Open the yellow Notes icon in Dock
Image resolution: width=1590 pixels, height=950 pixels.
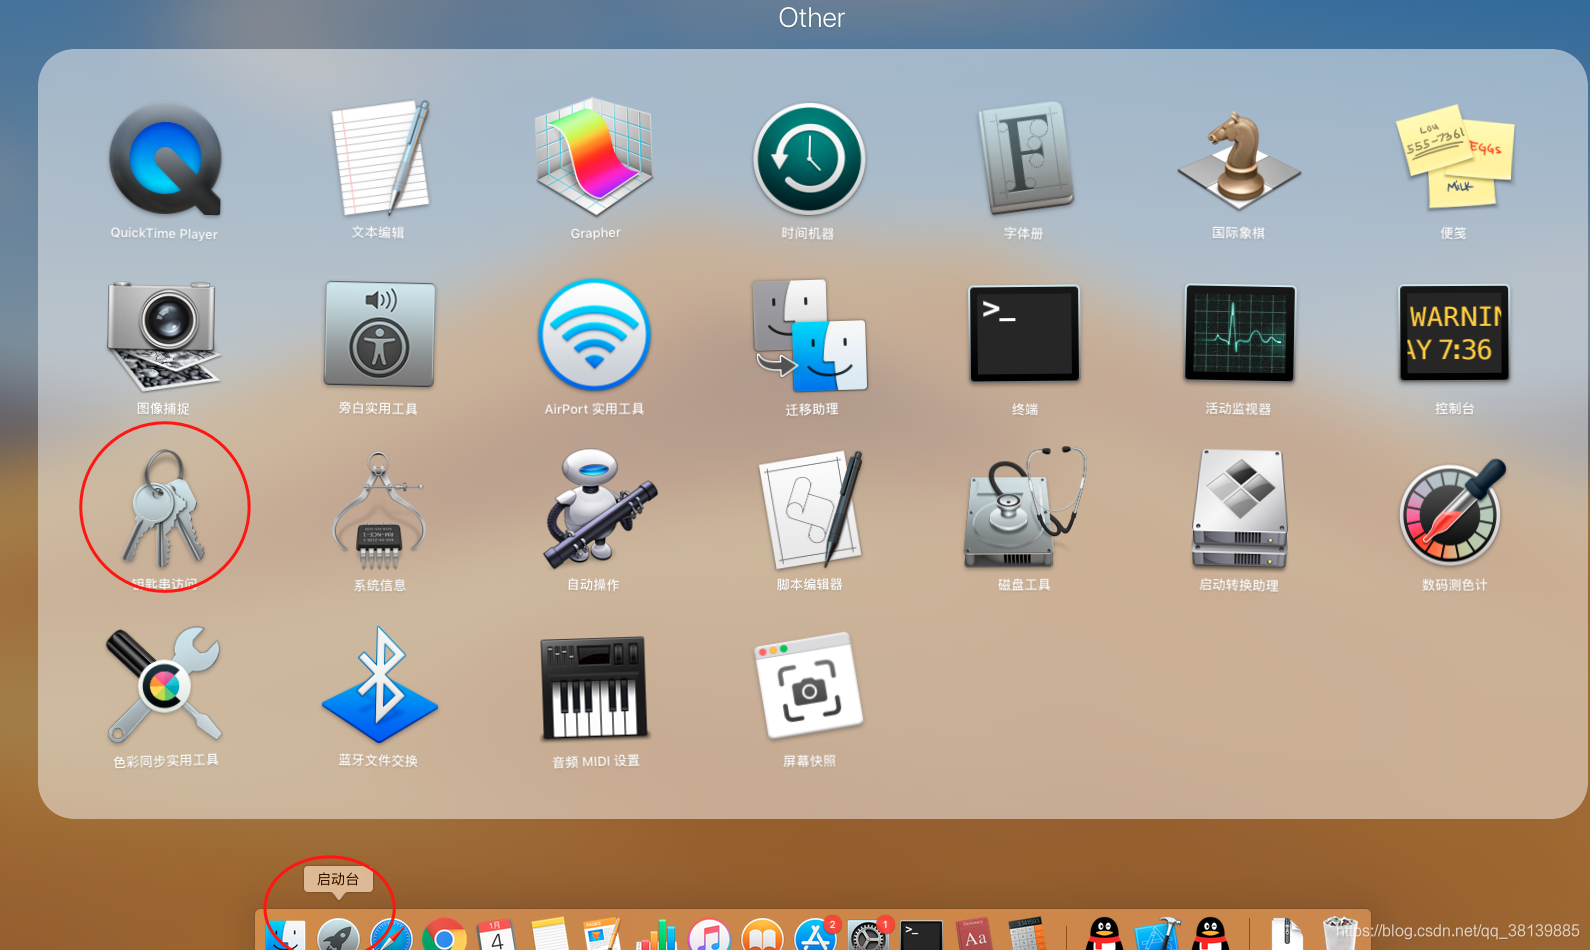coord(550,935)
